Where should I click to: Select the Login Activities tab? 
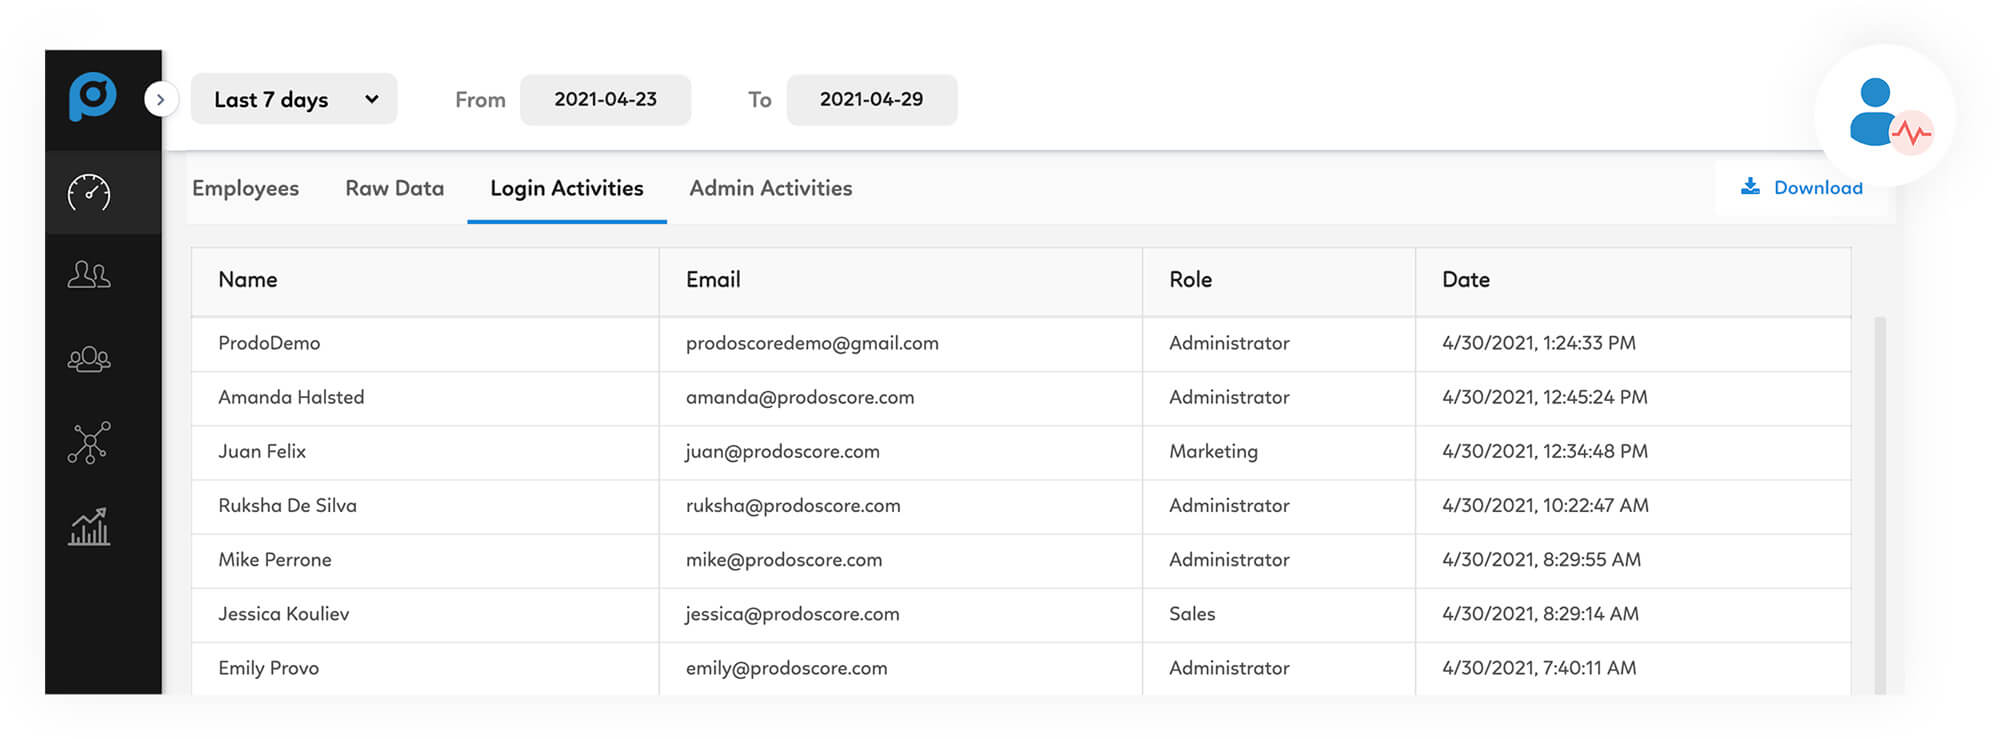click(x=567, y=188)
